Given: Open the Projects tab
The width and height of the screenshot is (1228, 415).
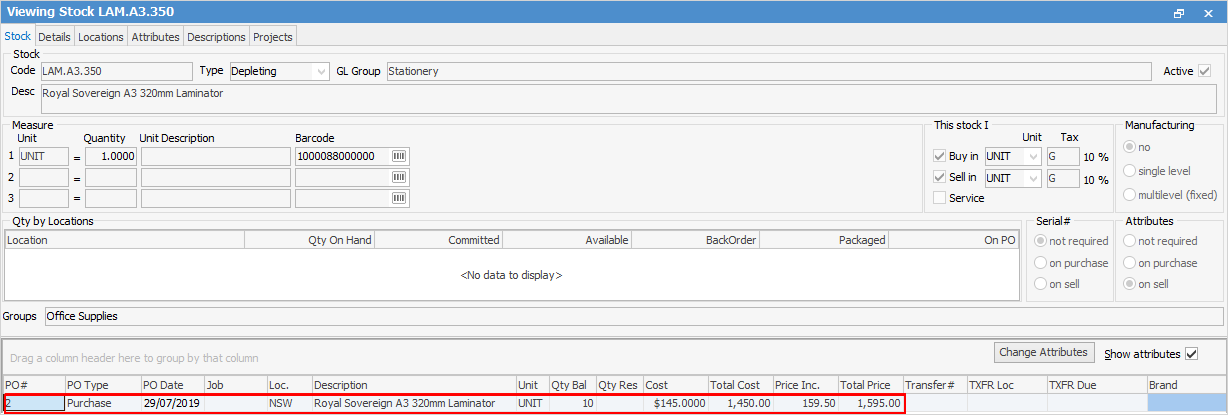Looking at the screenshot, I should pos(273,37).
